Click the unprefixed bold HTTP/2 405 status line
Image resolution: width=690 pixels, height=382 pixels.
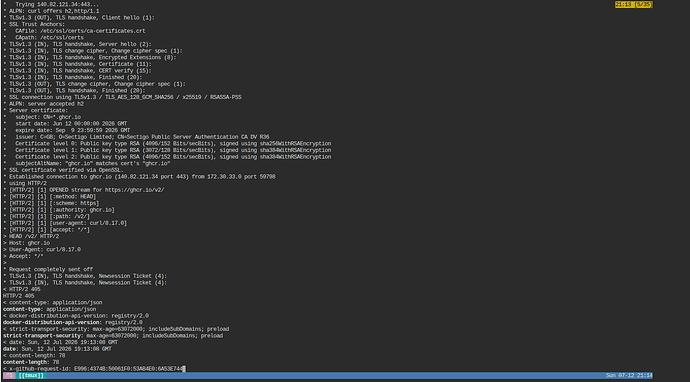[18, 296]
